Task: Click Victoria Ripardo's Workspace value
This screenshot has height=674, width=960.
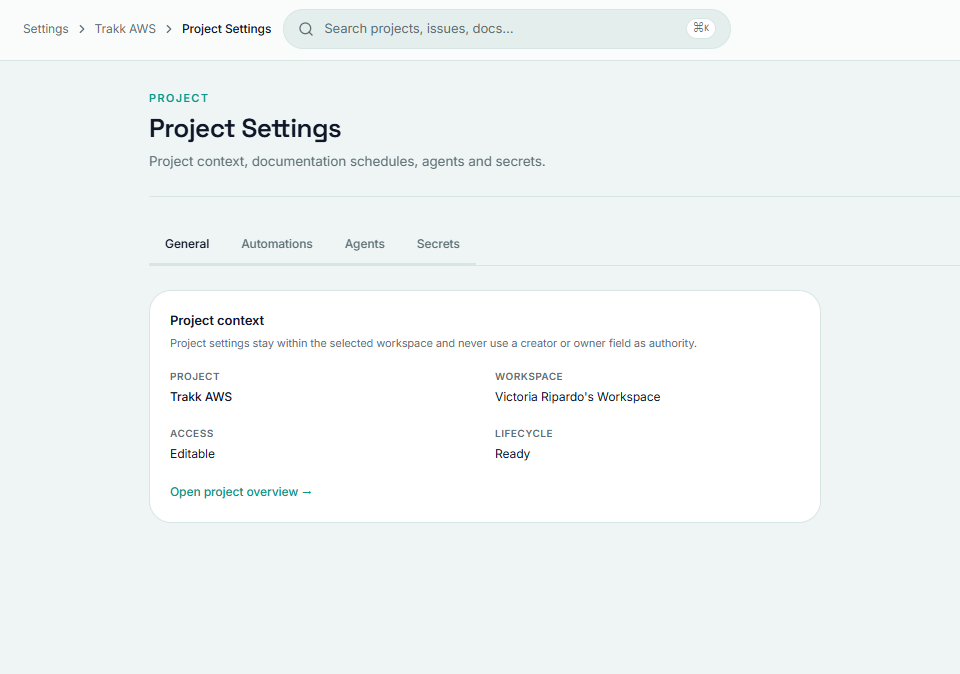Action: pos(577,397)
